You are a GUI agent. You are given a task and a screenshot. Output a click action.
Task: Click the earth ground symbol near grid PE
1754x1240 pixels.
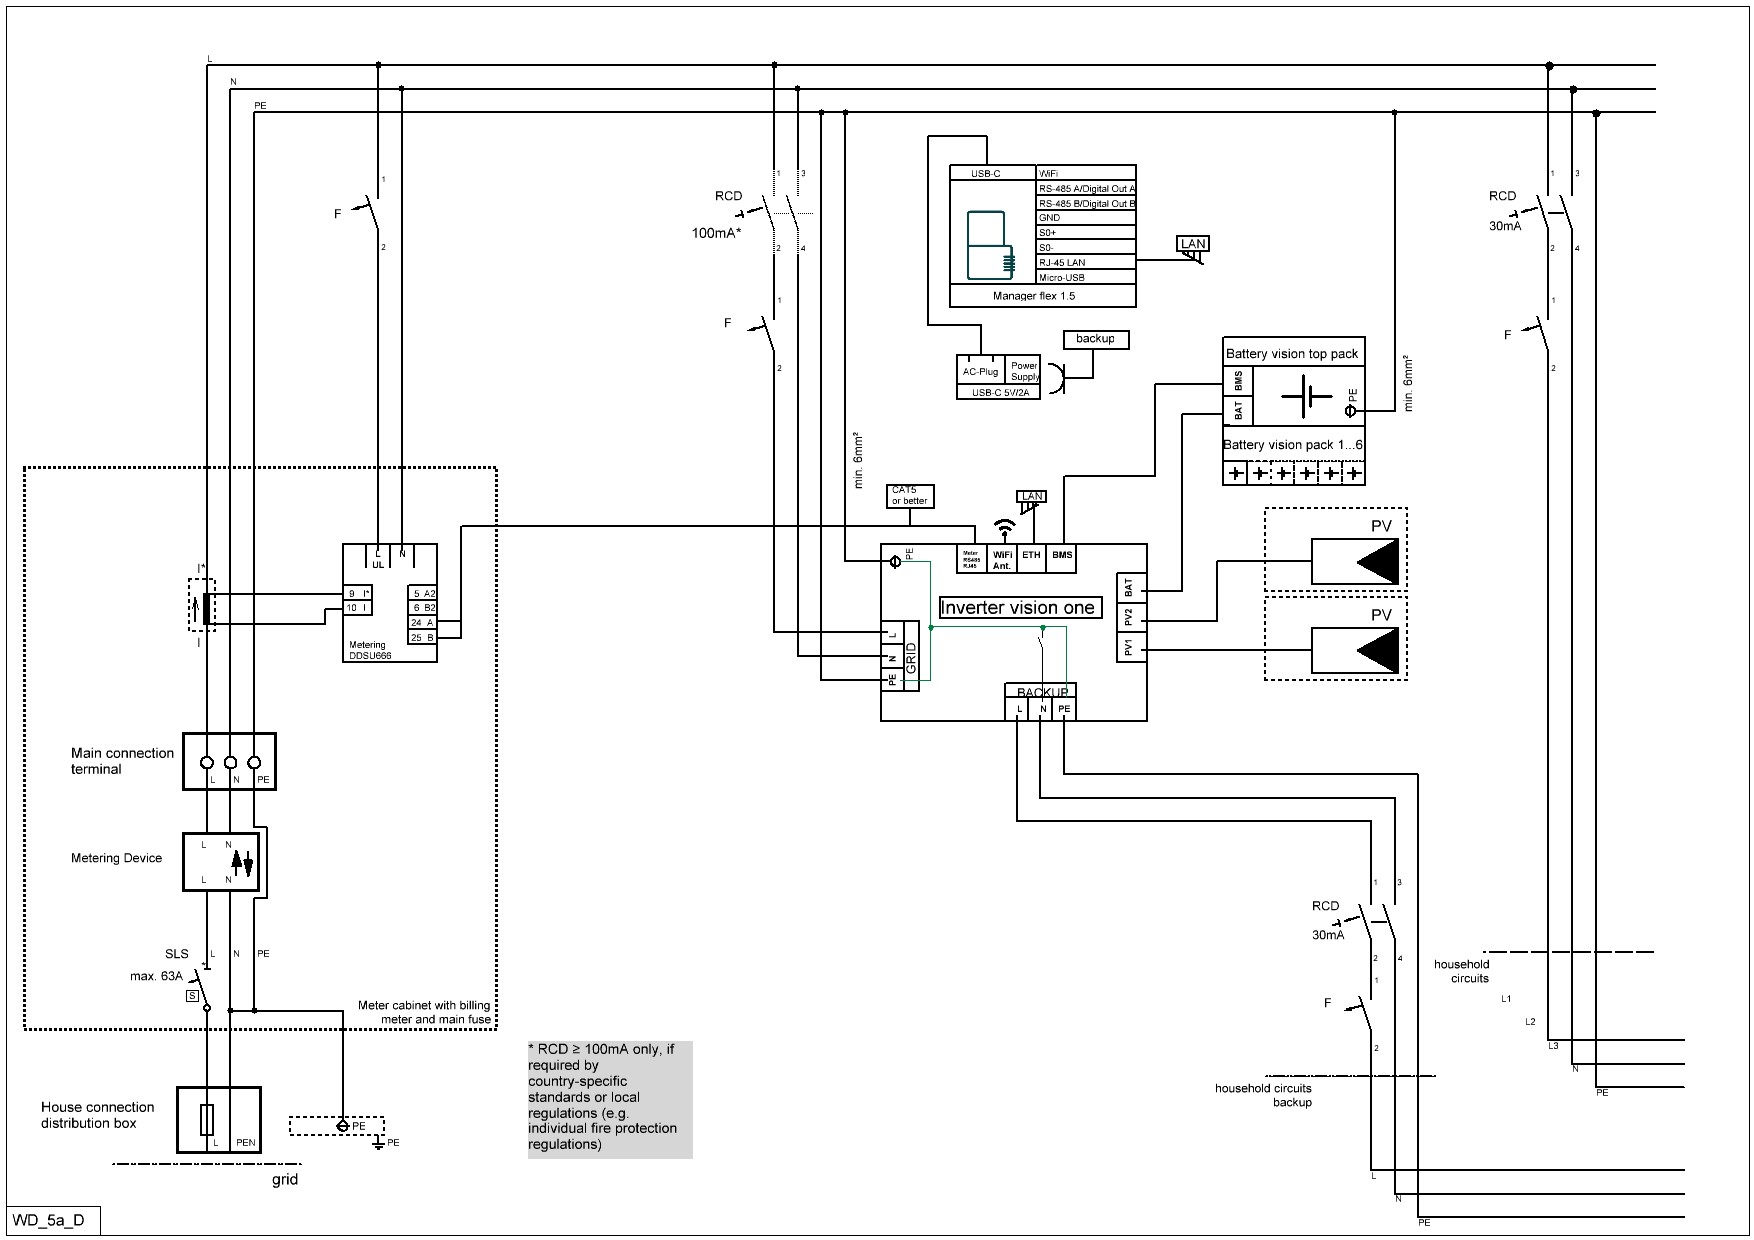(x=379, y=1142)
